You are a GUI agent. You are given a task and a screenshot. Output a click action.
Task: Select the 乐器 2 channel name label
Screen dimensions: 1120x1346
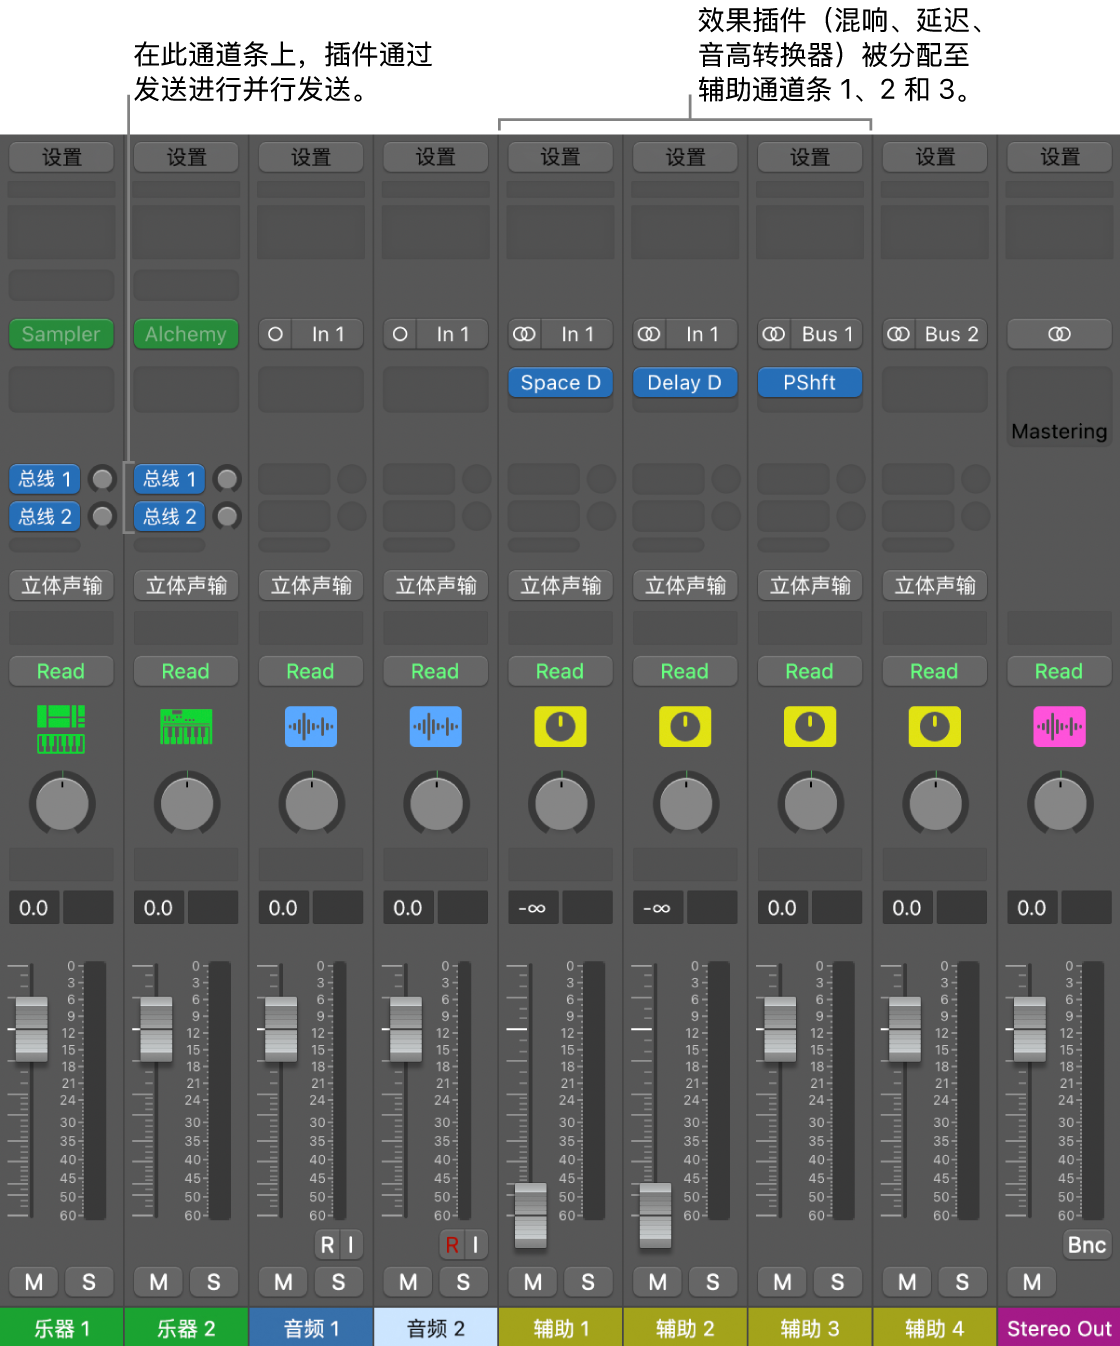point(186,1327)
